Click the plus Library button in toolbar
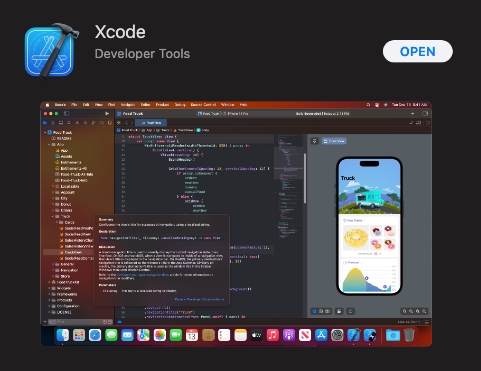Image resolution: width=481 pixels, height=371 pixels. 413,114
